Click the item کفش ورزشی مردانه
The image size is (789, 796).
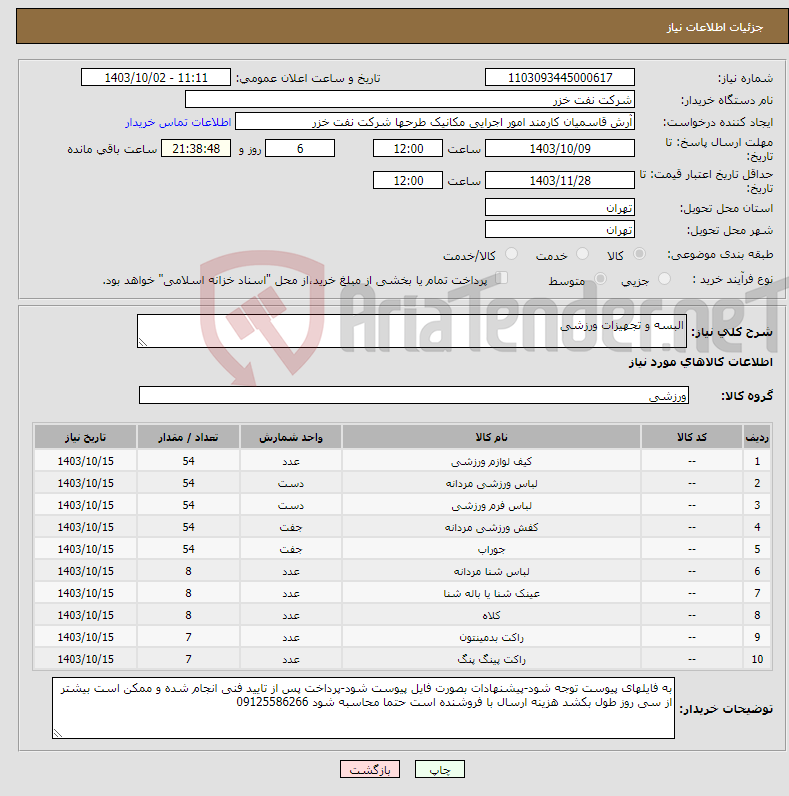click(x=491, y=527)
